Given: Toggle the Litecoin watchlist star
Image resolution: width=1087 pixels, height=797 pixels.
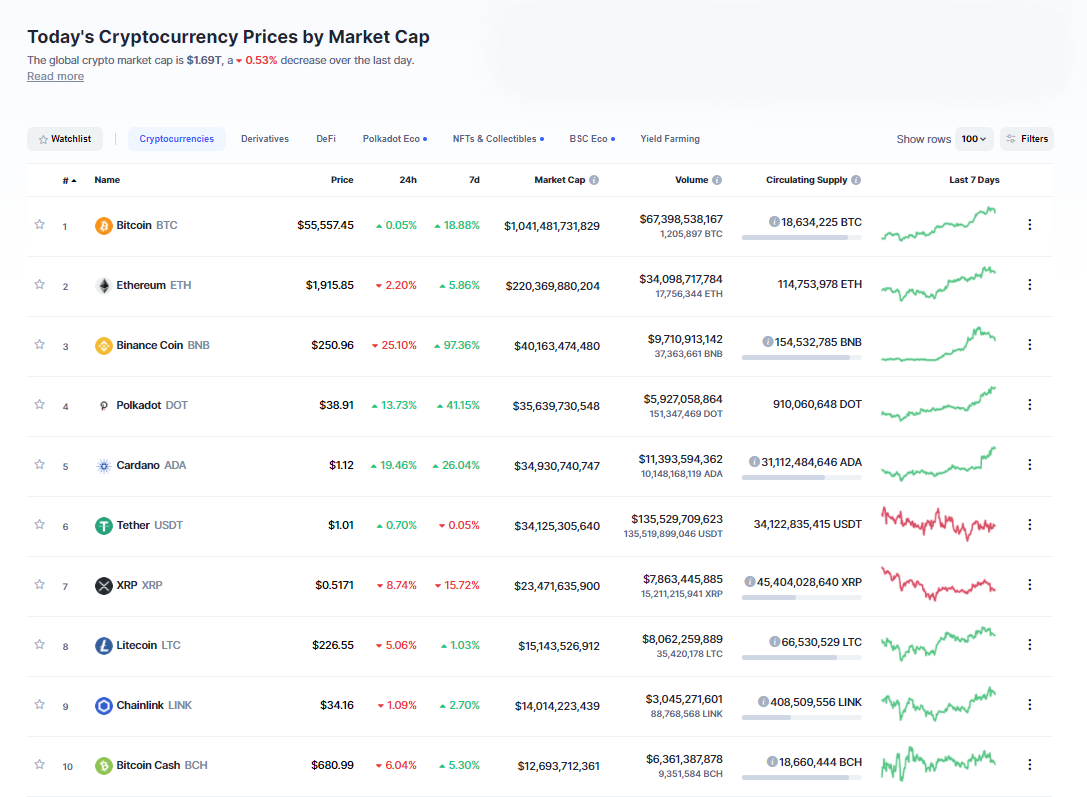Looking at the screenshot, I should [x=40, y=645].
